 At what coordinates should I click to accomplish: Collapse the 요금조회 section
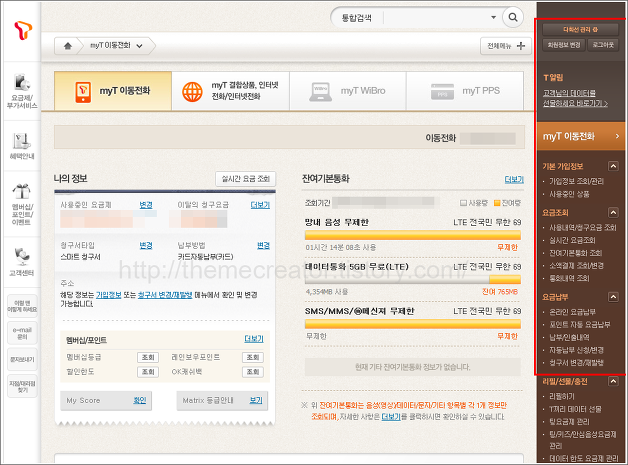613,212
